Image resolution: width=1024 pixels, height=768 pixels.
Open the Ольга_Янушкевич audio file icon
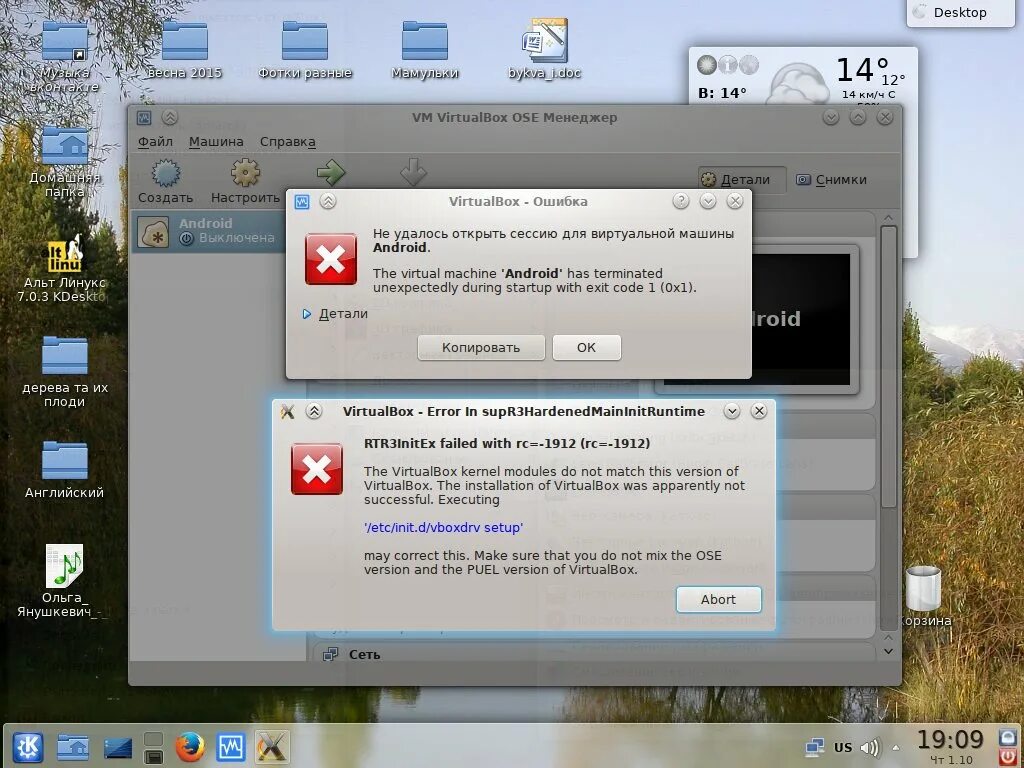pos(64,581)
